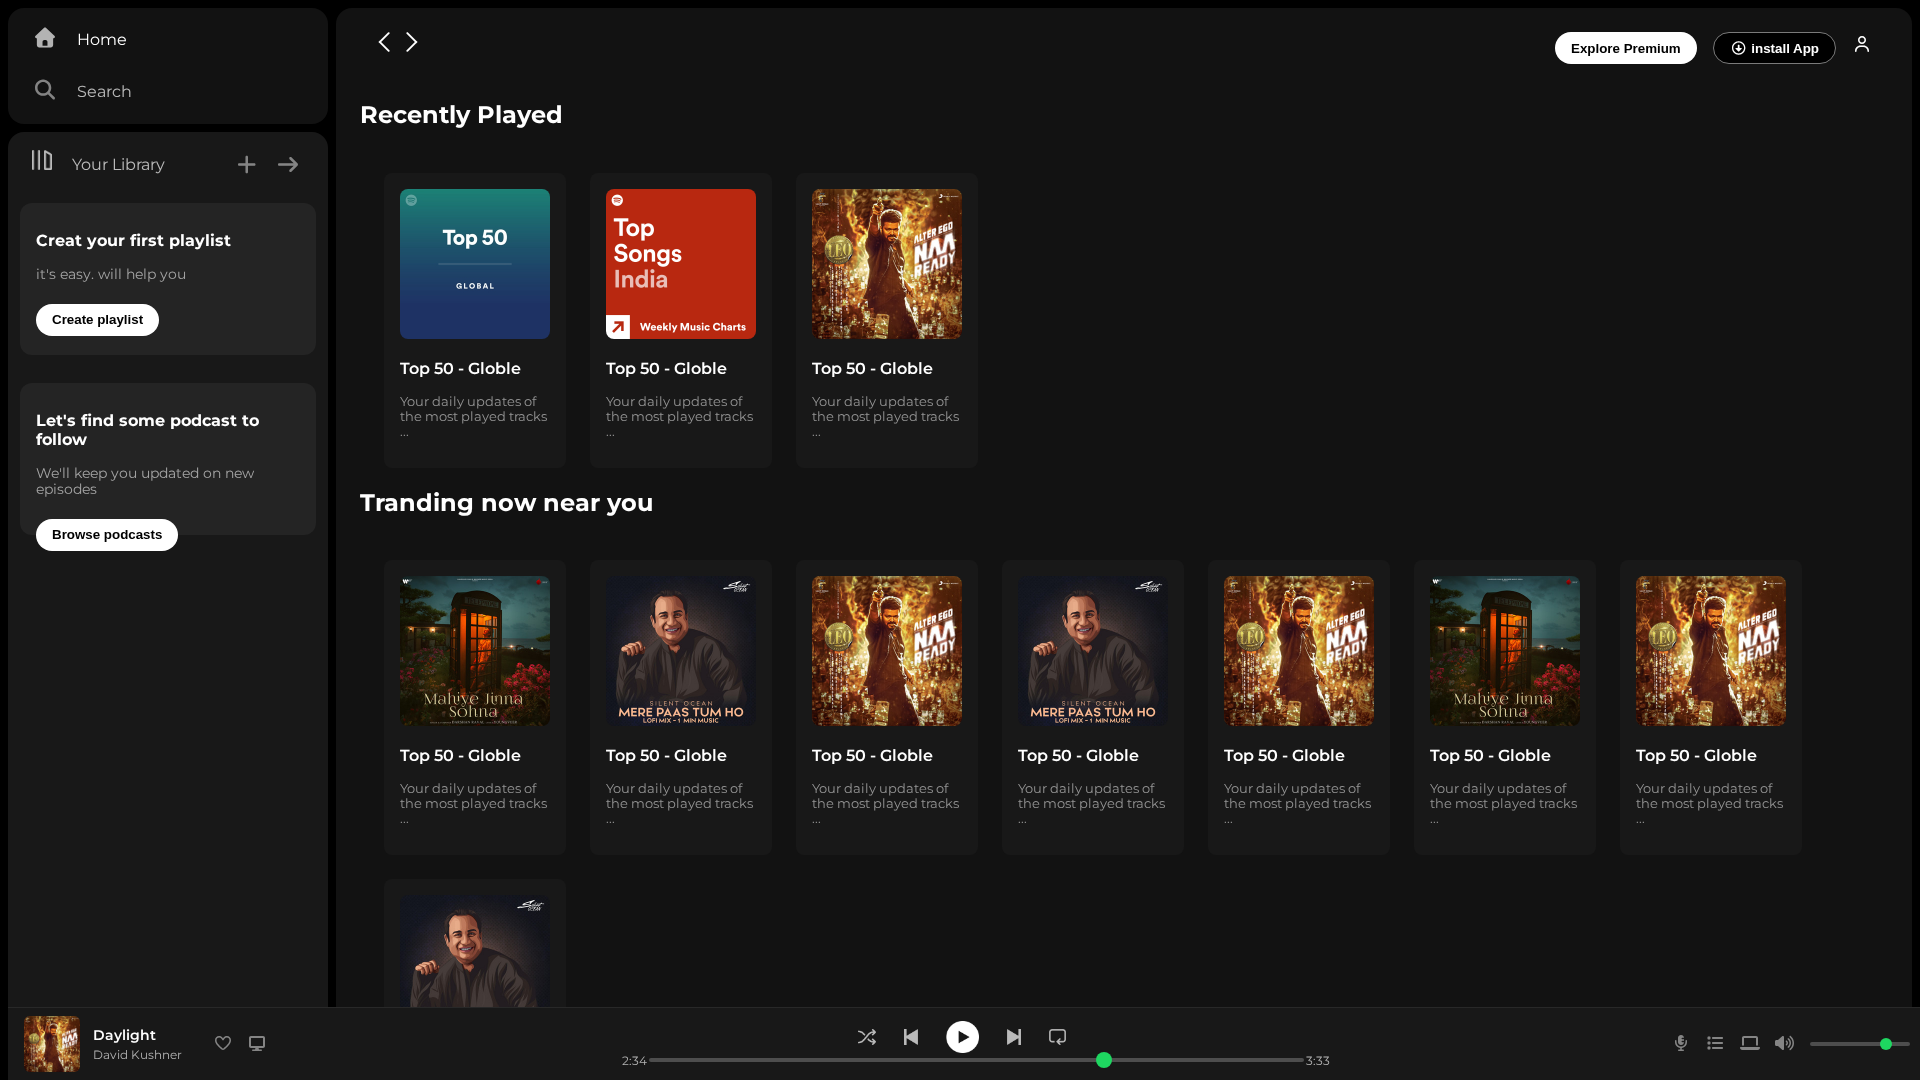Image resolution: width=1920 pixels, height=1080 pixels.
Task: Toggle repeat in the player bar
Action: [x=1057, y=1037]
